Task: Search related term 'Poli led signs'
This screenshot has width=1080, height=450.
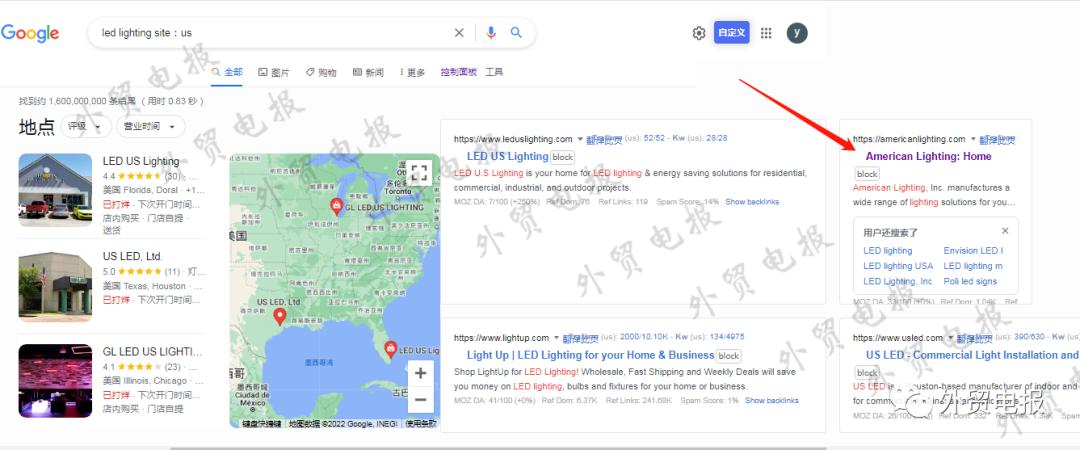Action: pos(970,281)
